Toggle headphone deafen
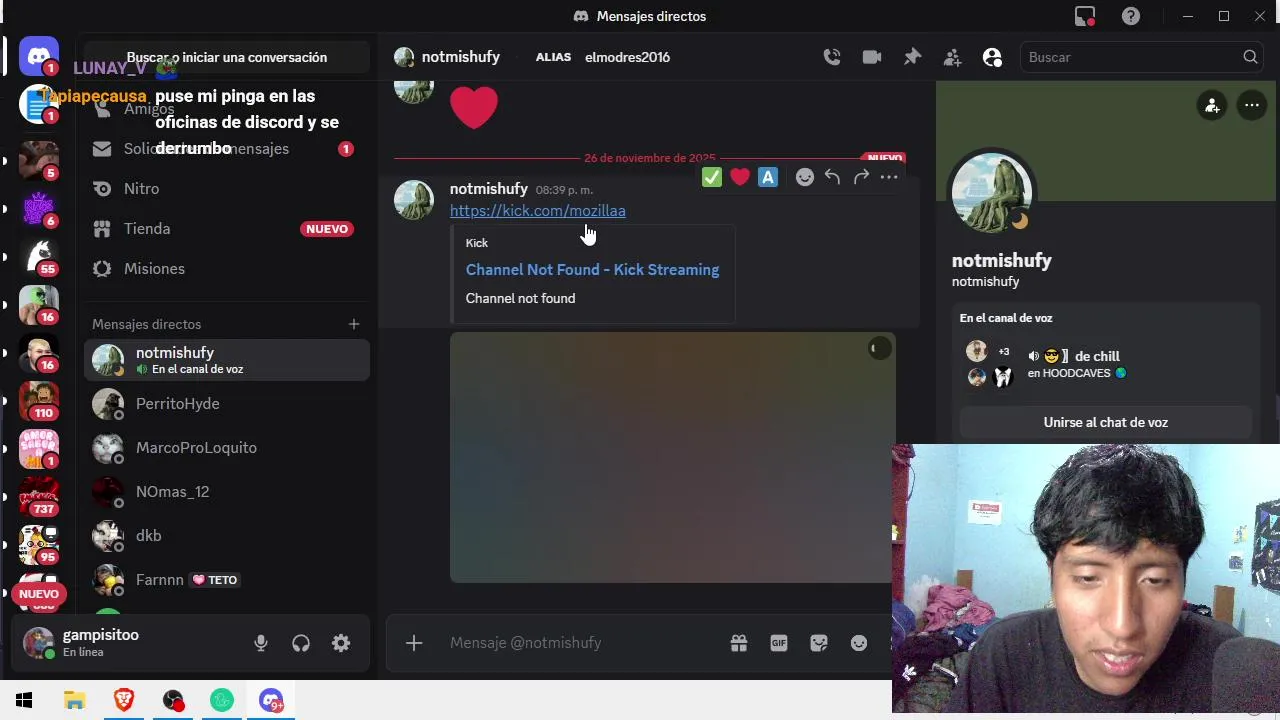 tap(301, 643)
